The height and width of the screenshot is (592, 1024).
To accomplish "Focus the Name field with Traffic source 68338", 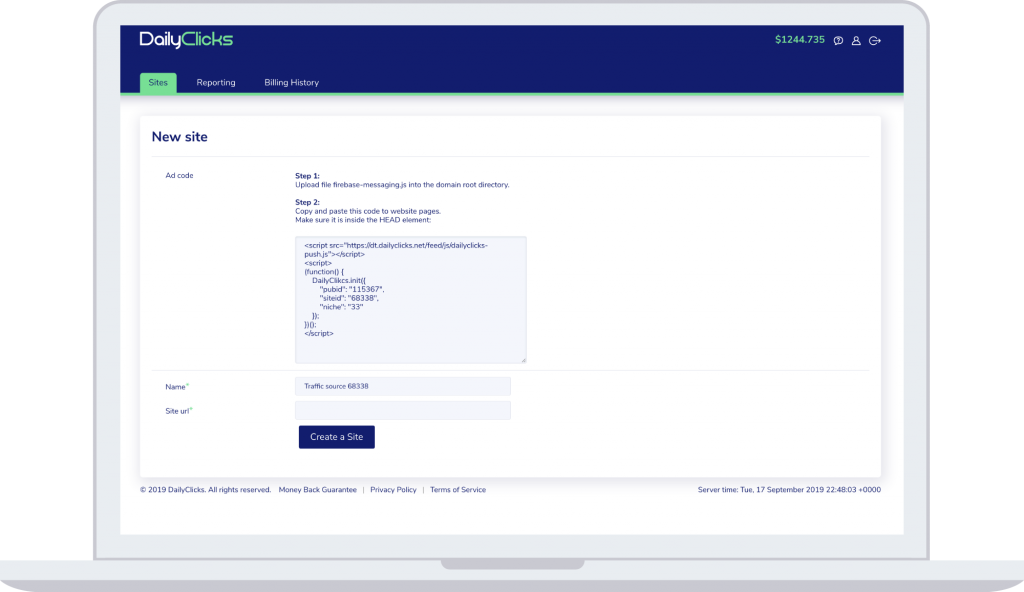I will 402,386.
